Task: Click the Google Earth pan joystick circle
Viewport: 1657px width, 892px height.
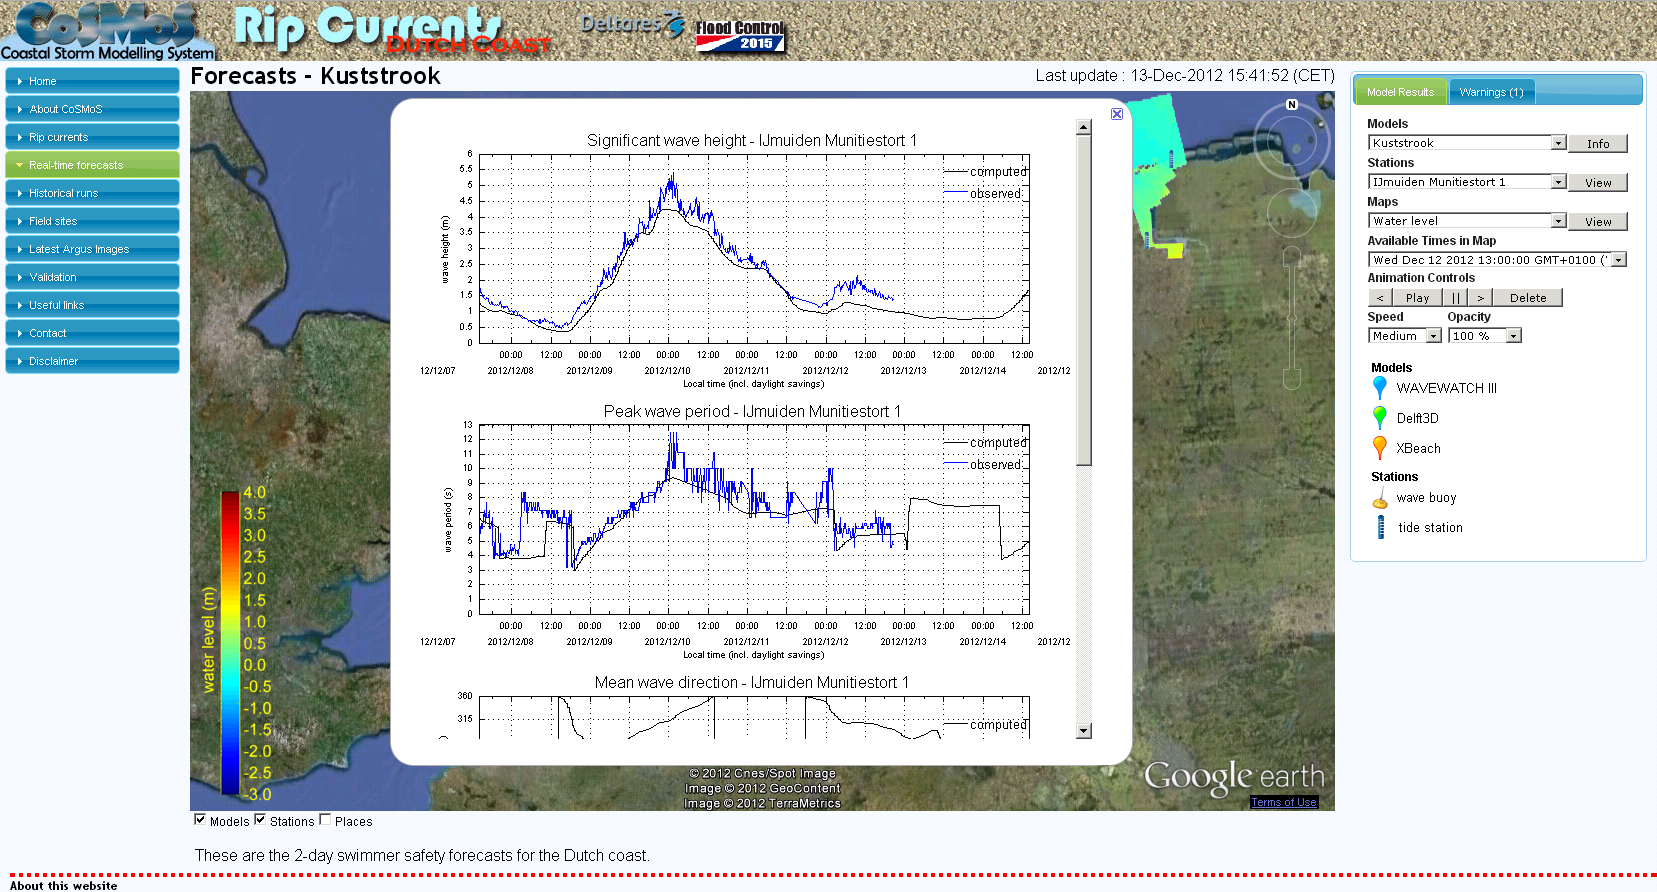Action: point(1292,211)
